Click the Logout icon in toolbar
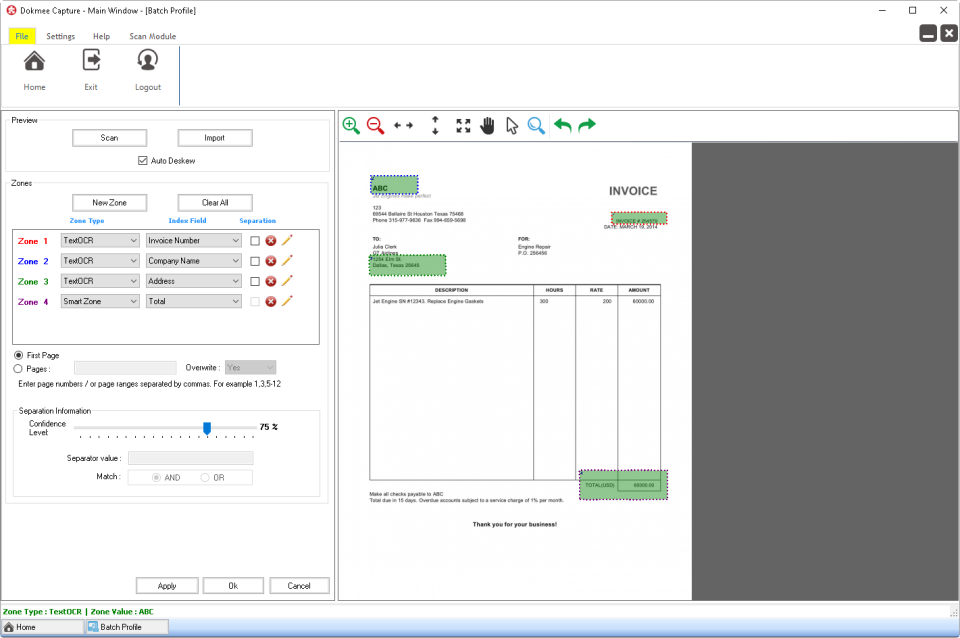Viewport: 960px width, 638px height. [148, 70]
